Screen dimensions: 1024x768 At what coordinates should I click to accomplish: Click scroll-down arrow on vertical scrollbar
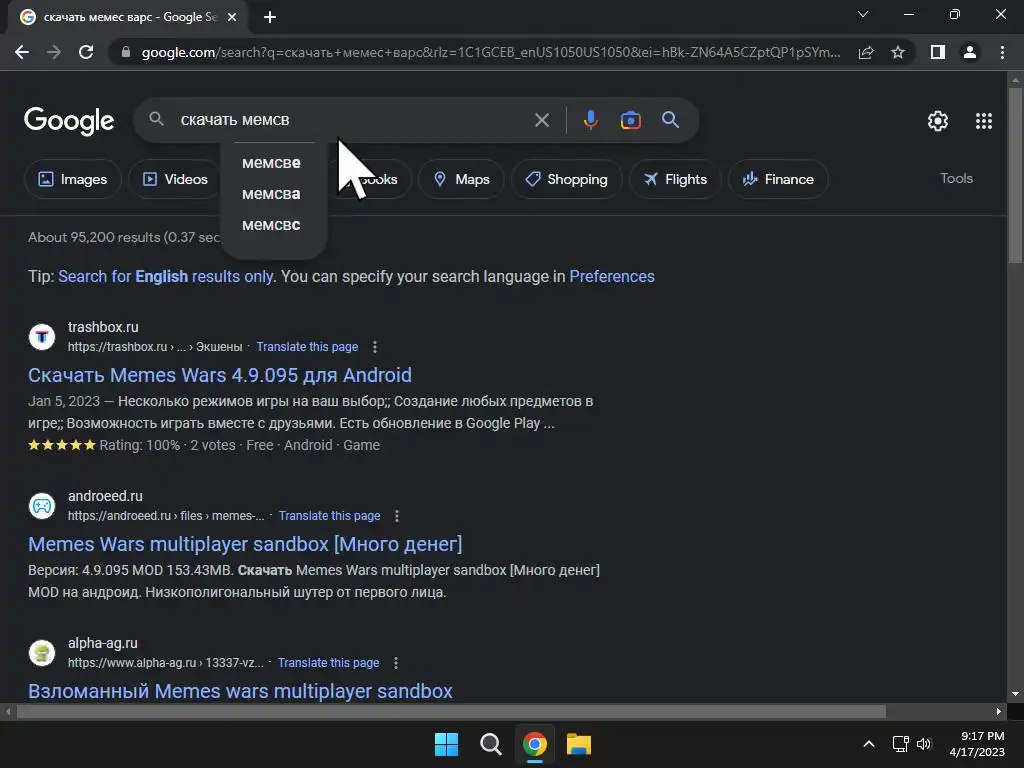(1015, 694)
